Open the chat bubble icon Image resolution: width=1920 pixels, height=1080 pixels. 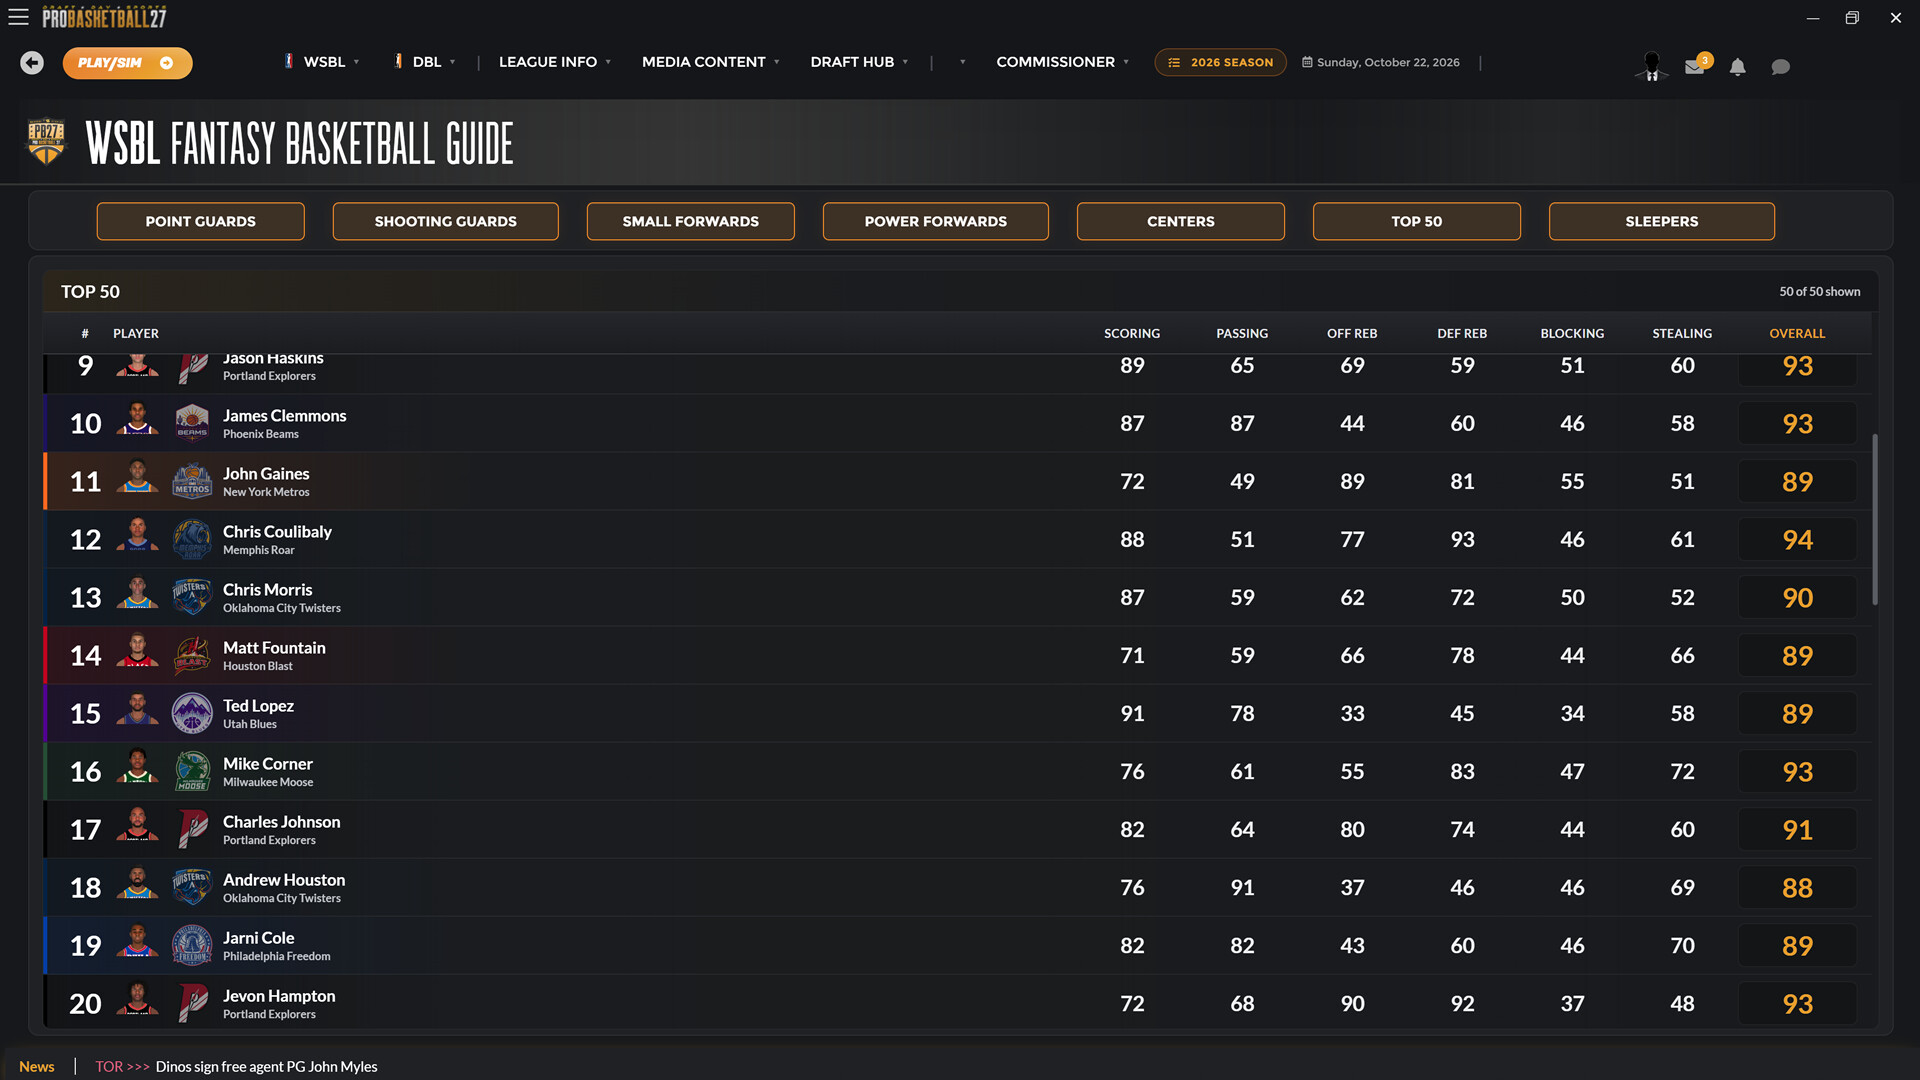1780,67
